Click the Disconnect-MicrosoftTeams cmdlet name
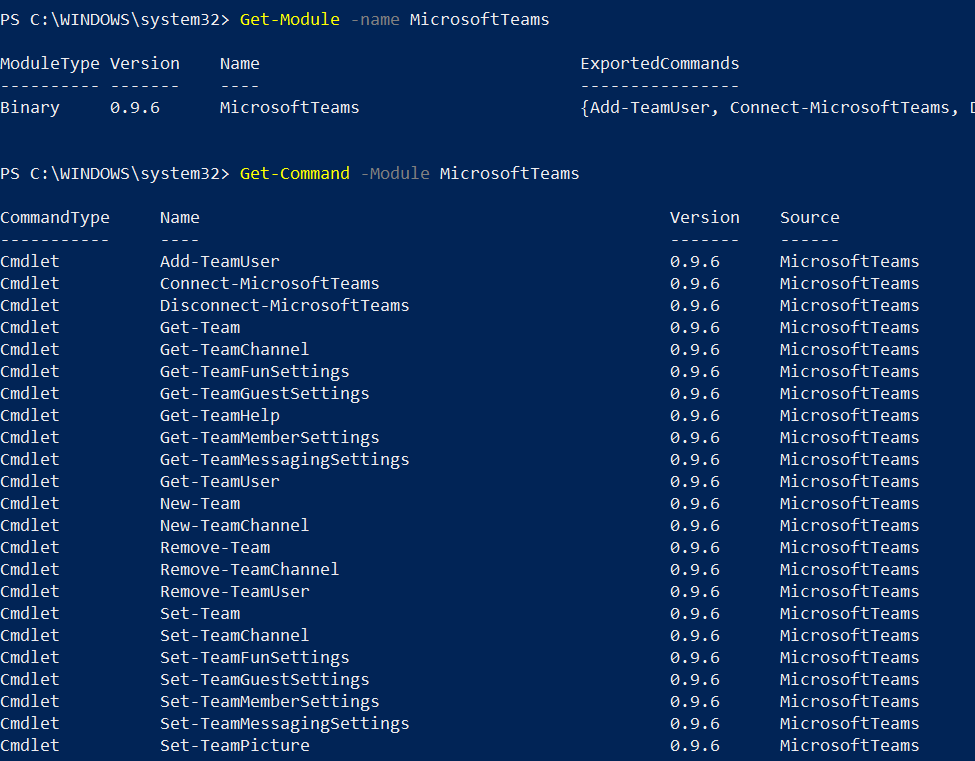The width and height of the screenshot is (975, 761). point(284,305)
